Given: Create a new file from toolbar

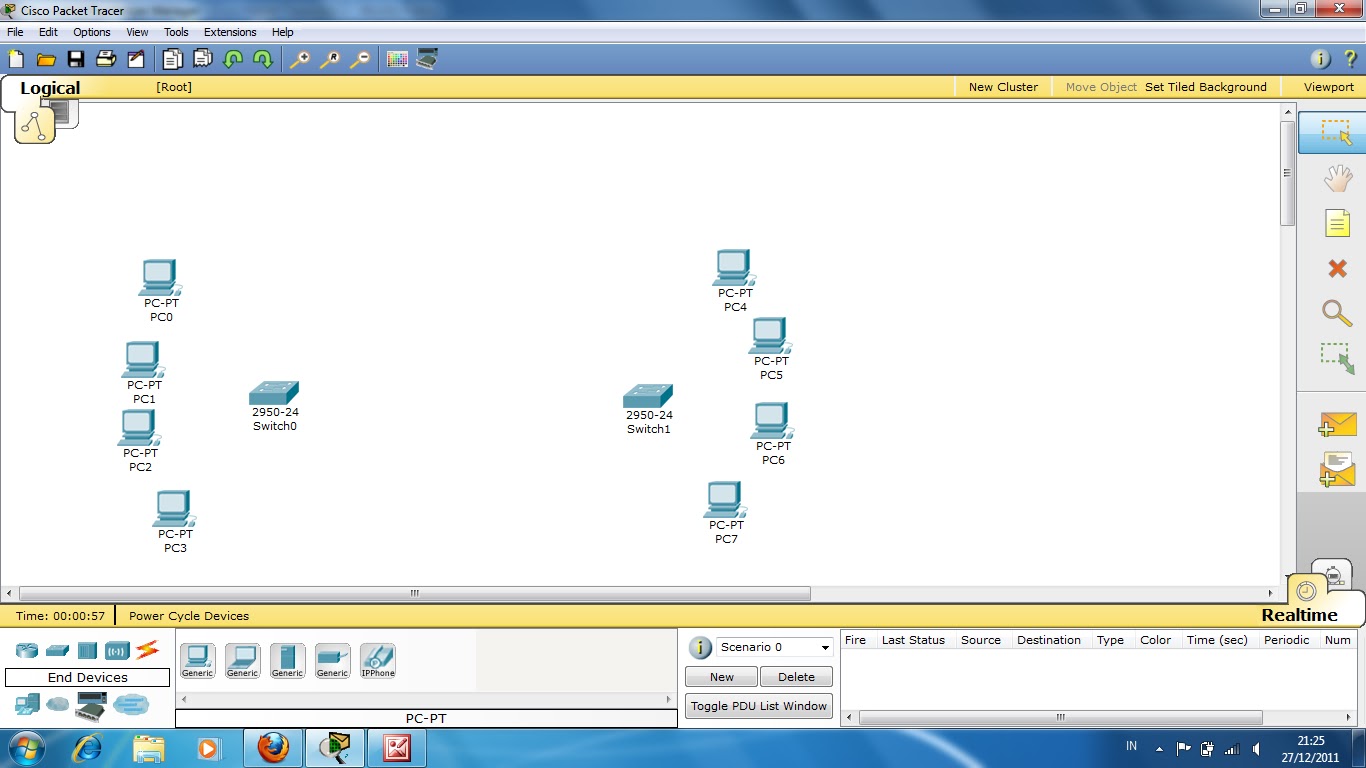Looking at the screenshot, I should (x=16, y=59).
